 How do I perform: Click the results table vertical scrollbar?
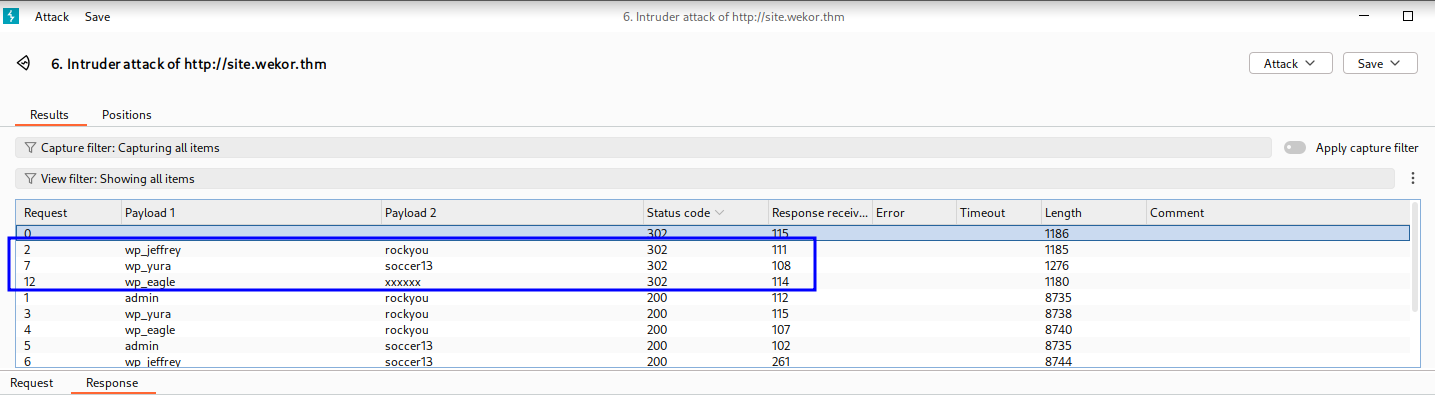point(1413,260)
